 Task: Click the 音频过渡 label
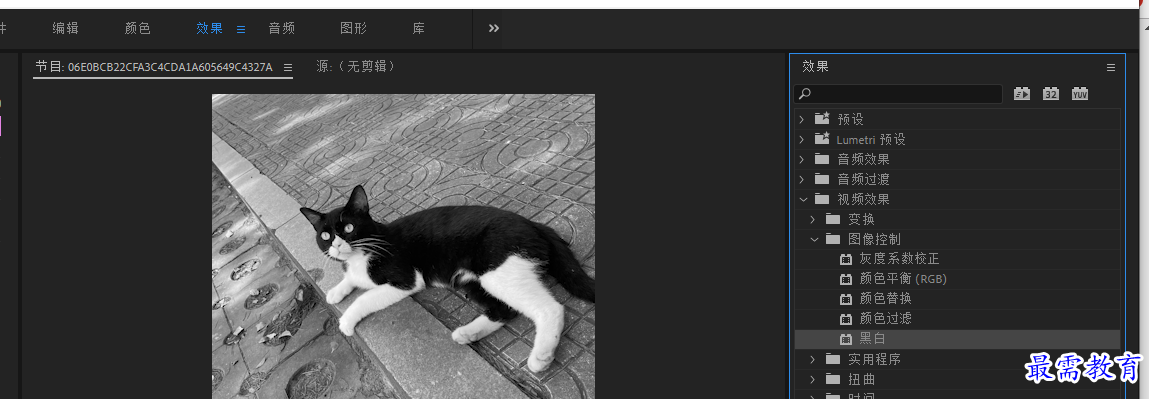tap(863, 179)
